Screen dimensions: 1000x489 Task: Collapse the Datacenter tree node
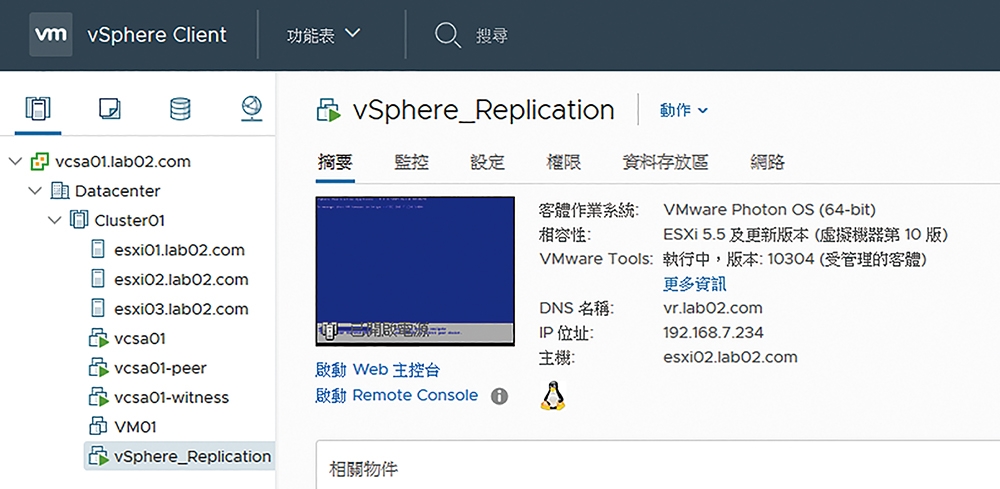tap(36, 191)
